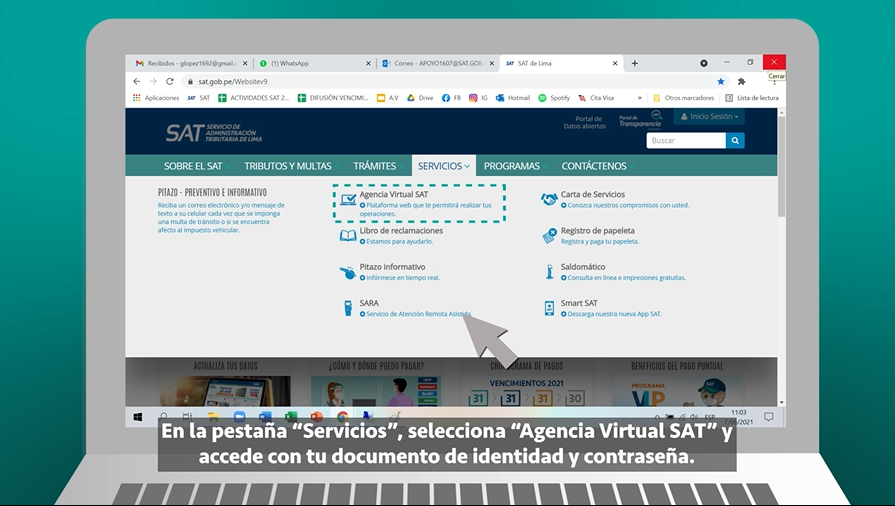The width and height of the screenshot is (895, 506).
Task: Open Windows Start menu
Action: [x=138, y=417]
